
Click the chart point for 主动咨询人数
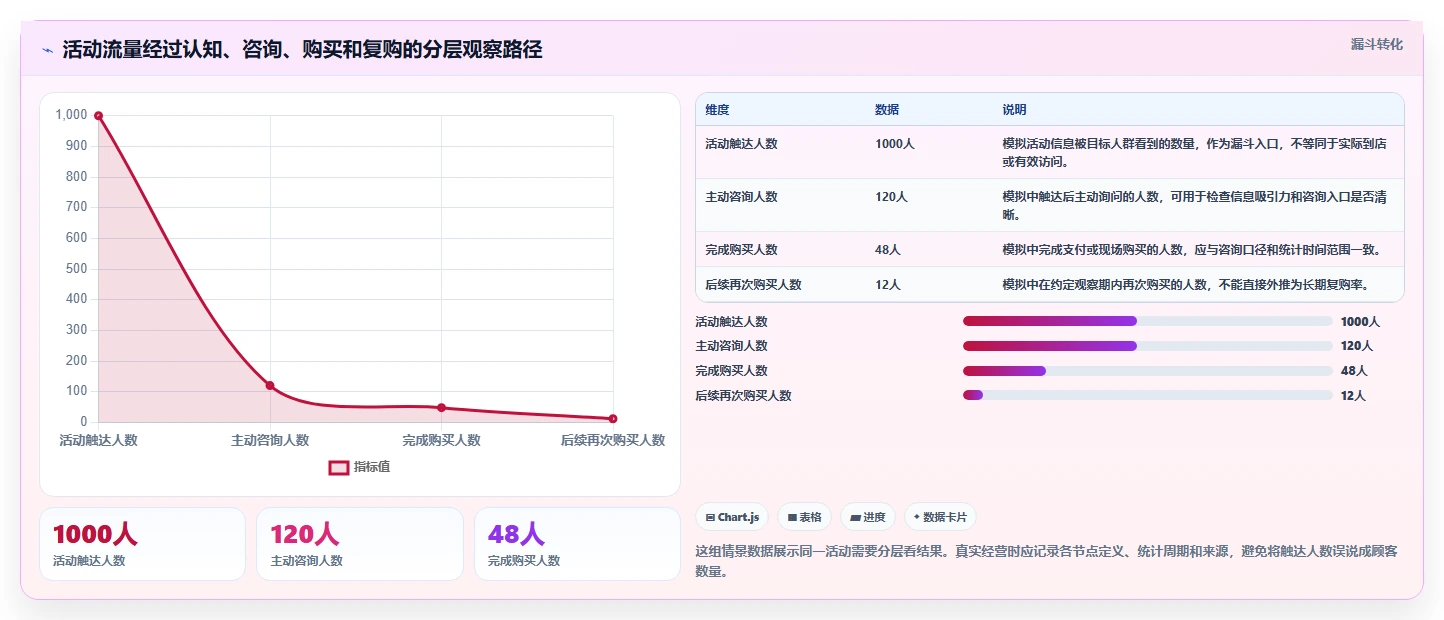click(270, 385)
